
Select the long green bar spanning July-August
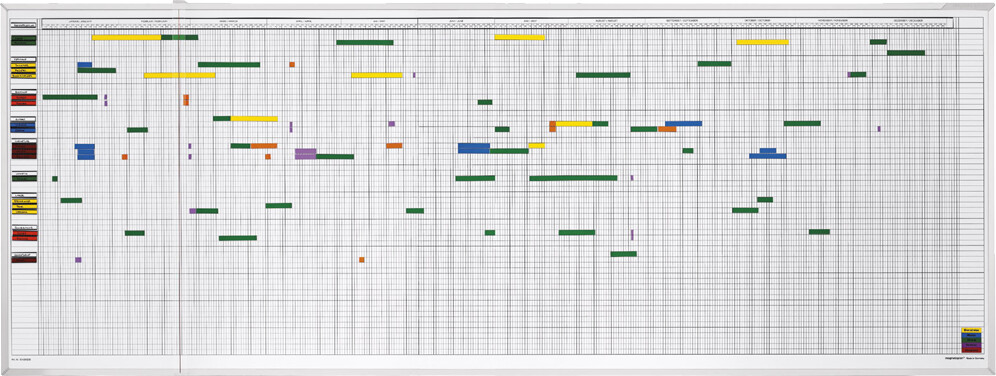click(x=573, y=178)
